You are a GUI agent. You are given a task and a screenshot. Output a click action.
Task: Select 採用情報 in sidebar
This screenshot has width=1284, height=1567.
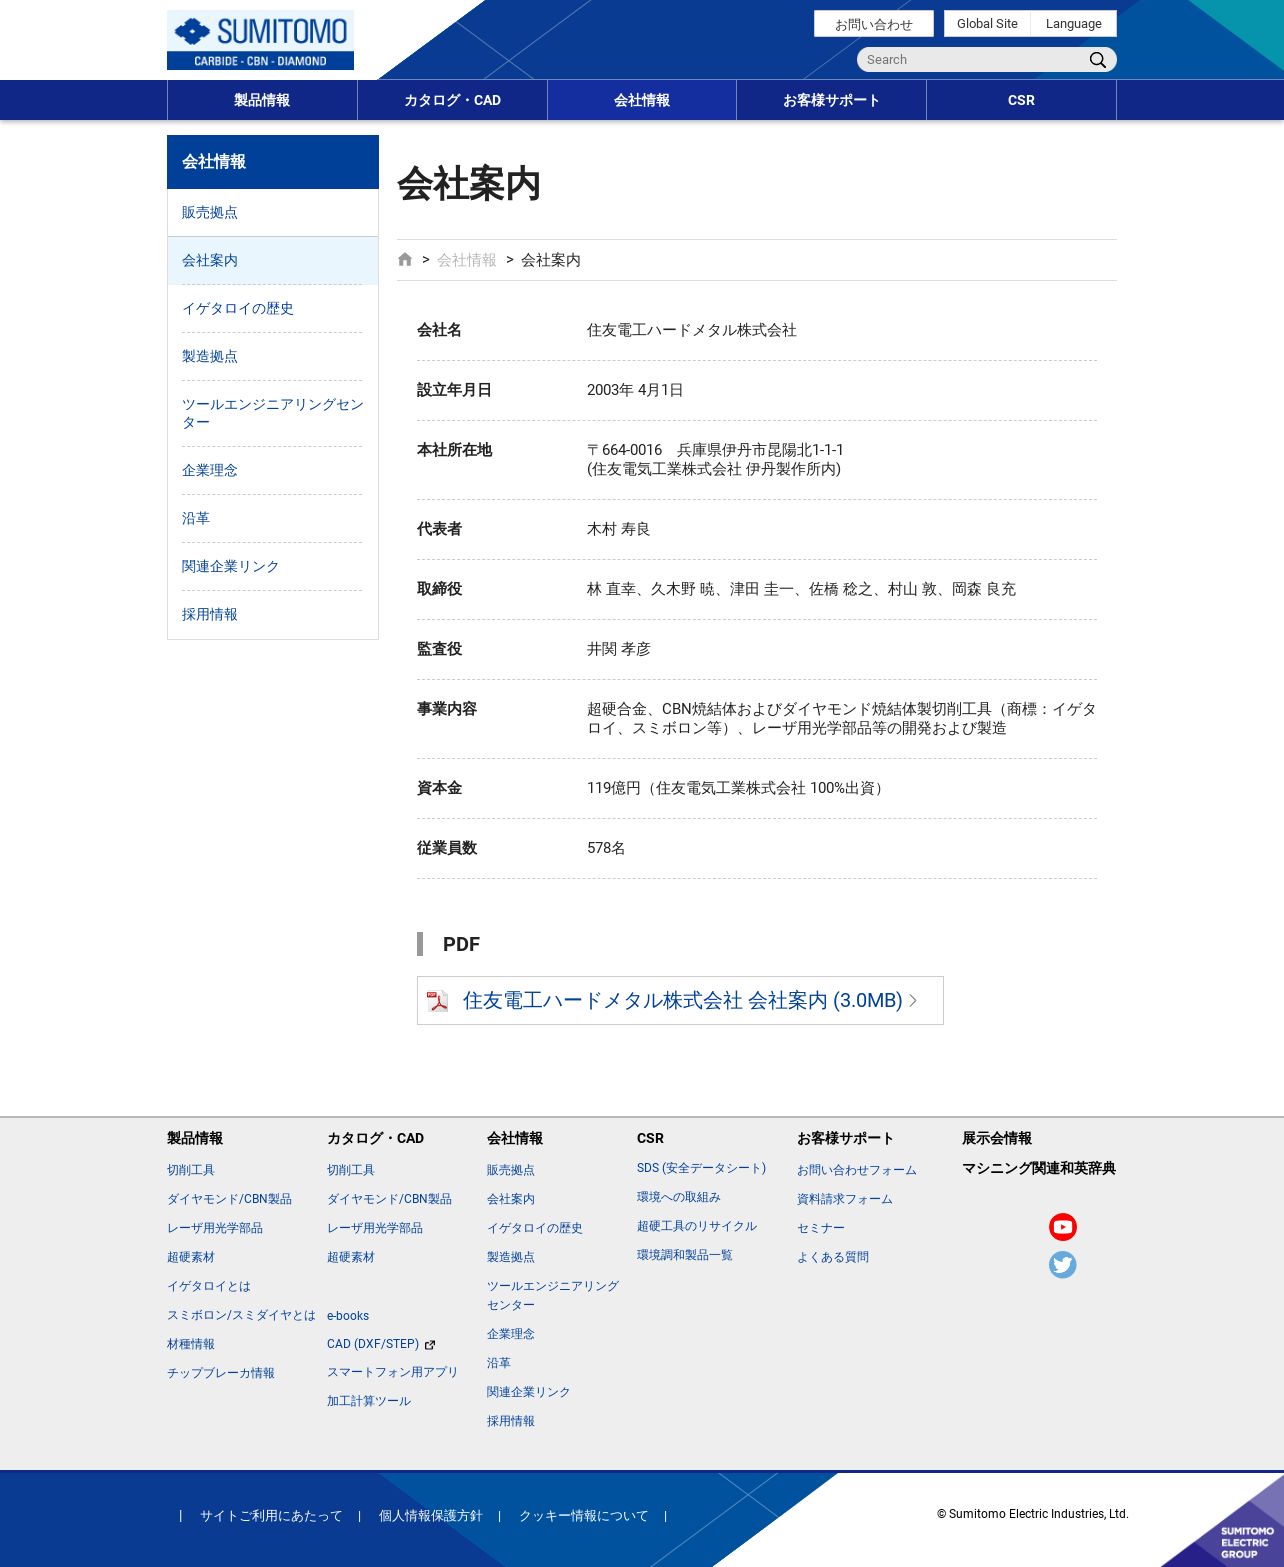[x=273, y=615]
